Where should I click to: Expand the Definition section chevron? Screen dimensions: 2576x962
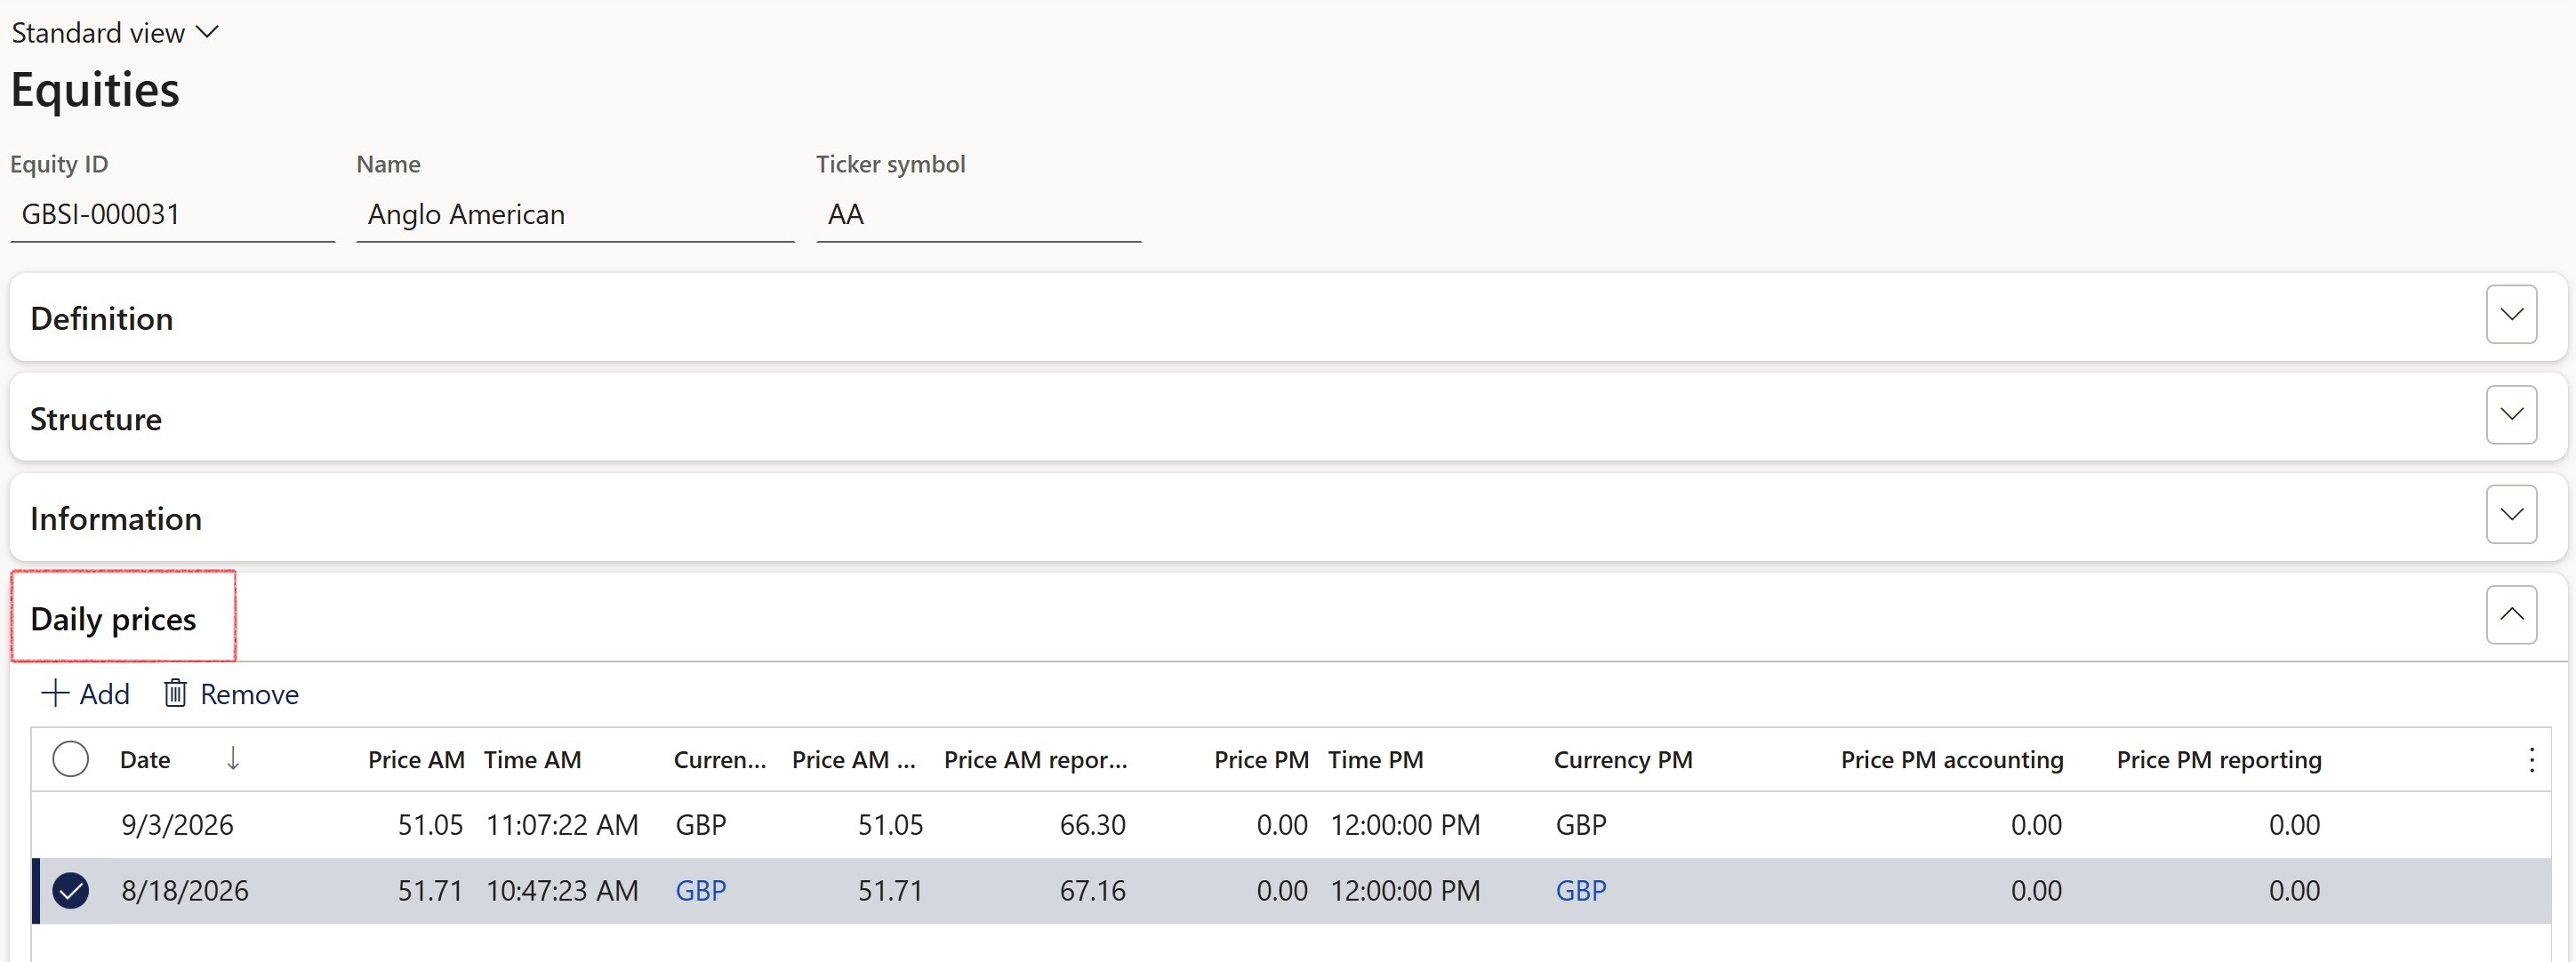coord(2511,314)
